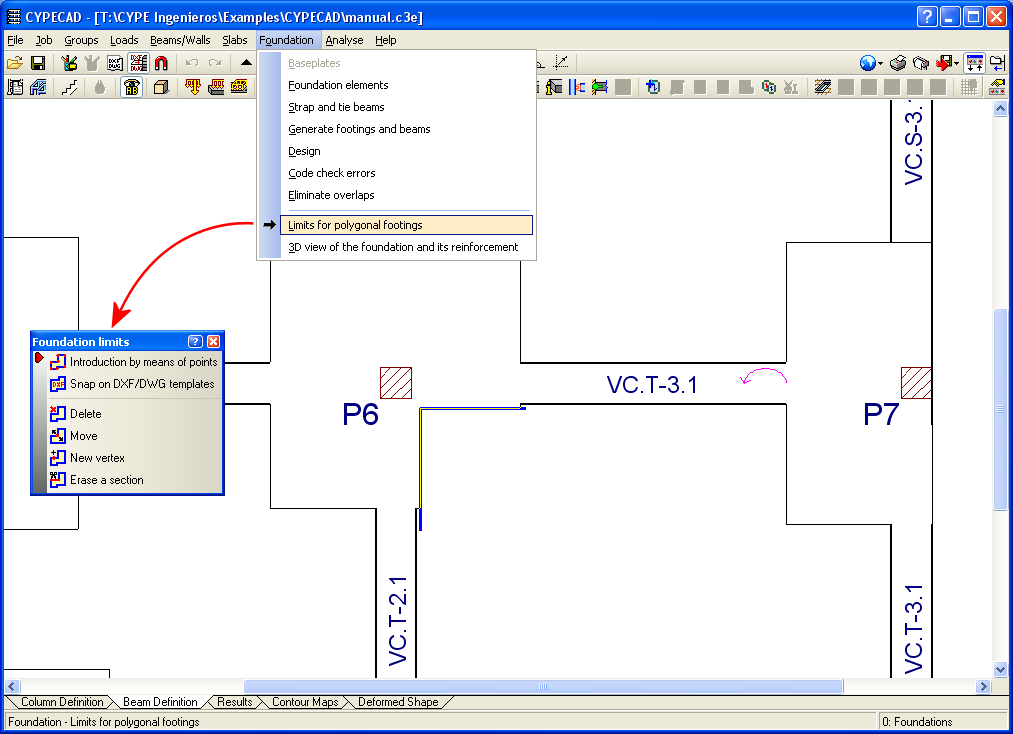The height and width of the screenshot is (734, 1013).
Task: Click the beam information icon
Action: (554, 87)
